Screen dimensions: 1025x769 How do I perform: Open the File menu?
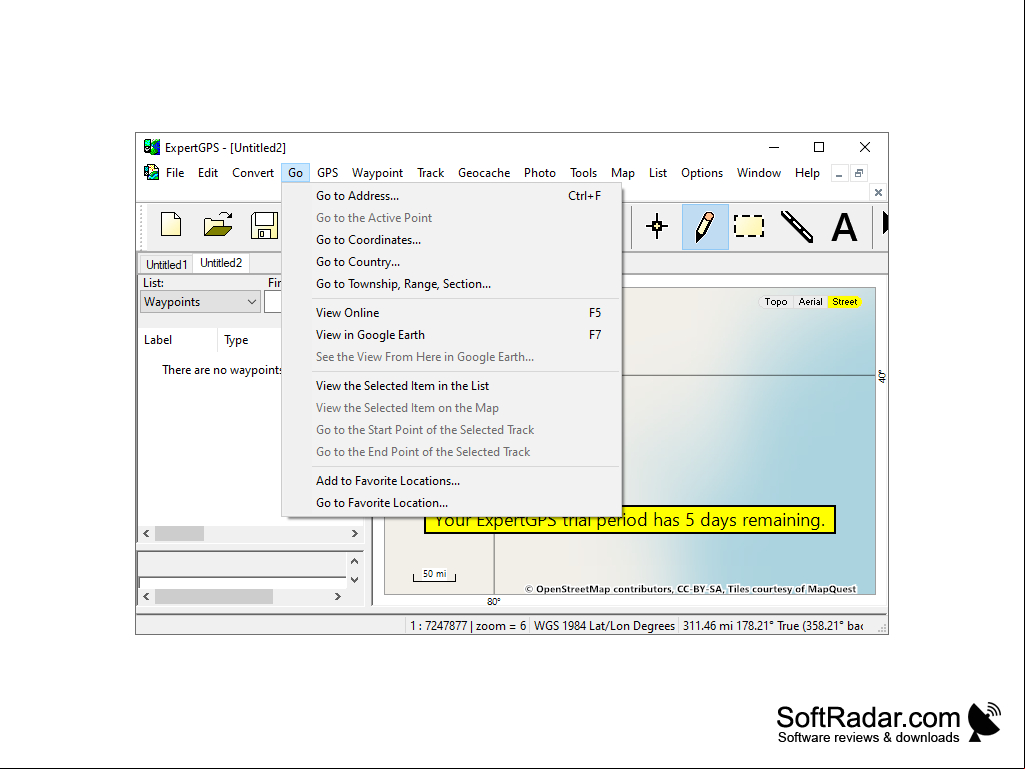click(175, 173)
